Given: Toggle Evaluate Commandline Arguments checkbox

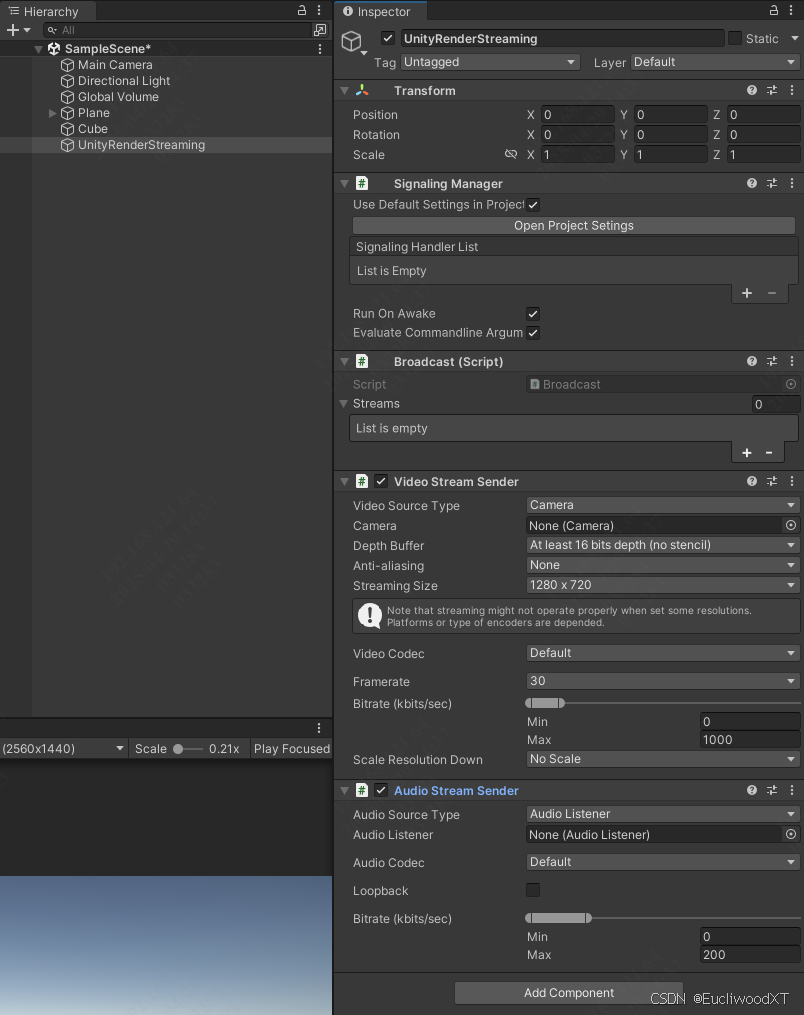Looking at the screenshot, I should pos(533,333).
